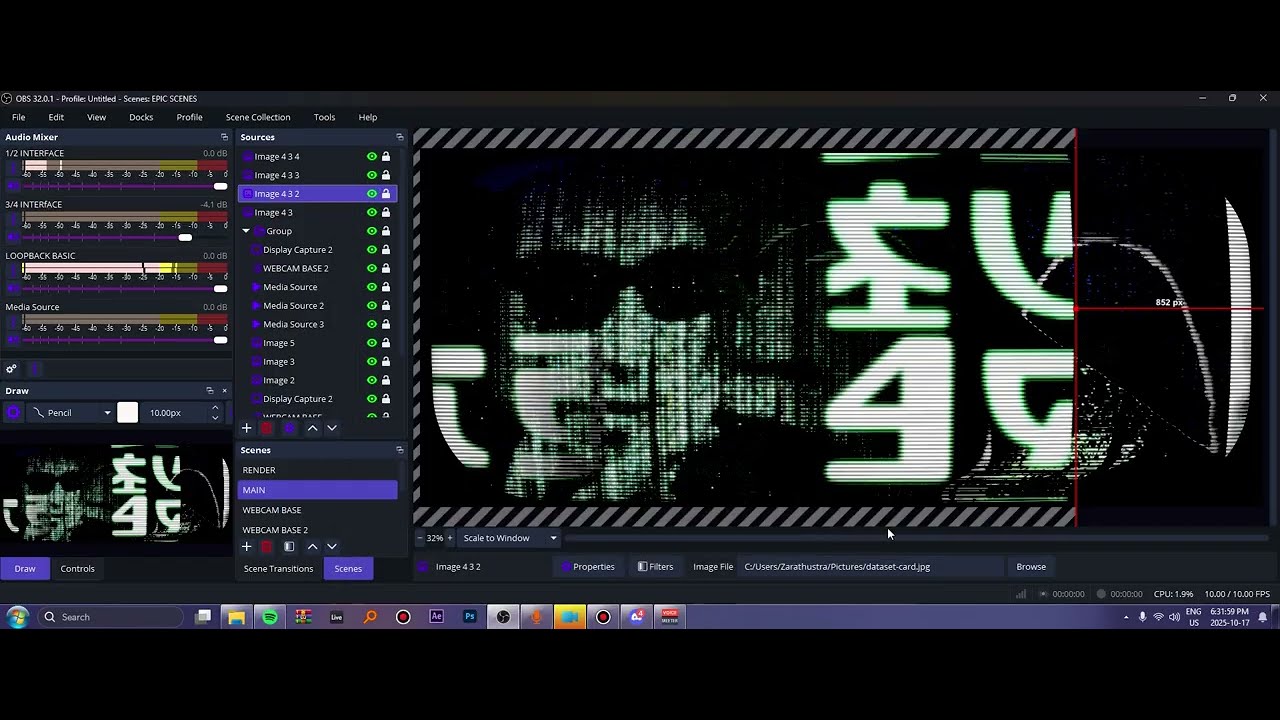The height and width of the screenshot is (720, 1280).
Task: Remove the selected source with the red trash icon
Action: pos(266,428)
